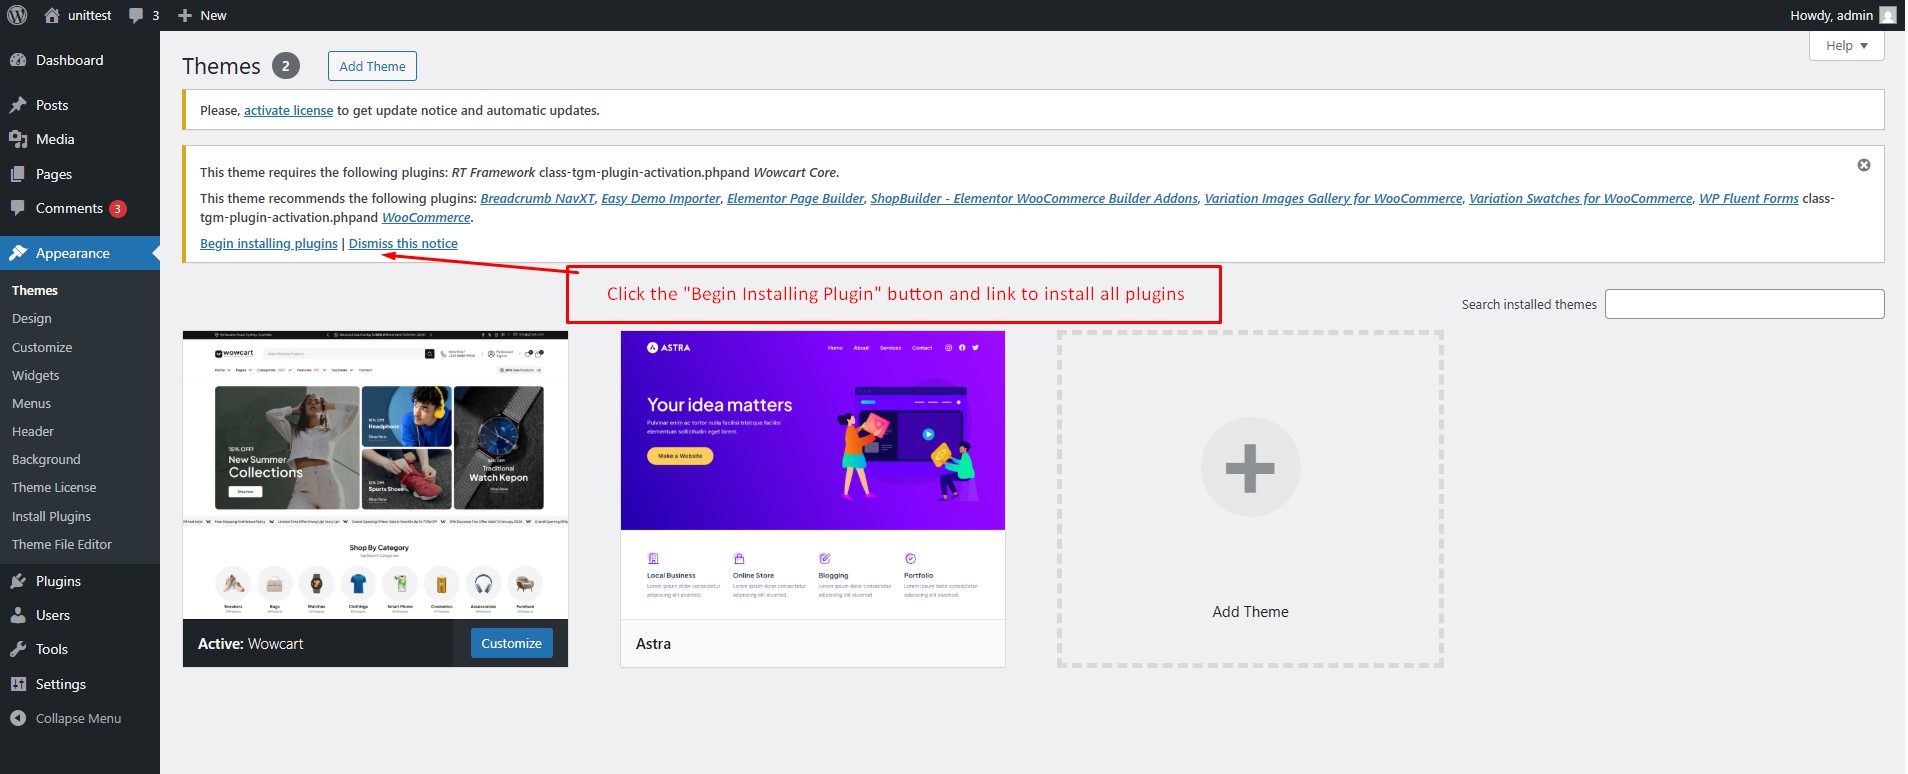Viewport: 1908px width, 774px height.
Task: Open the WP Fluent Forms link
Action: [x=1749, y=198]
